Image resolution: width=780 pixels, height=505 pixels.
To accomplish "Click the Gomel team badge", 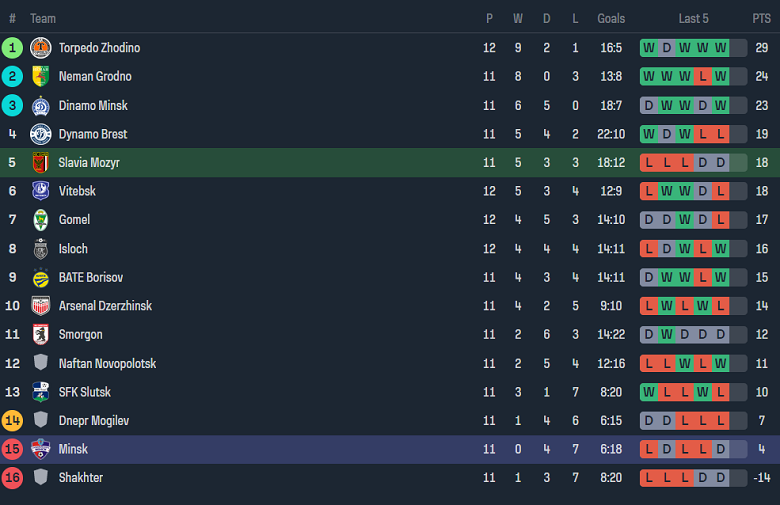I will point(41,220).
